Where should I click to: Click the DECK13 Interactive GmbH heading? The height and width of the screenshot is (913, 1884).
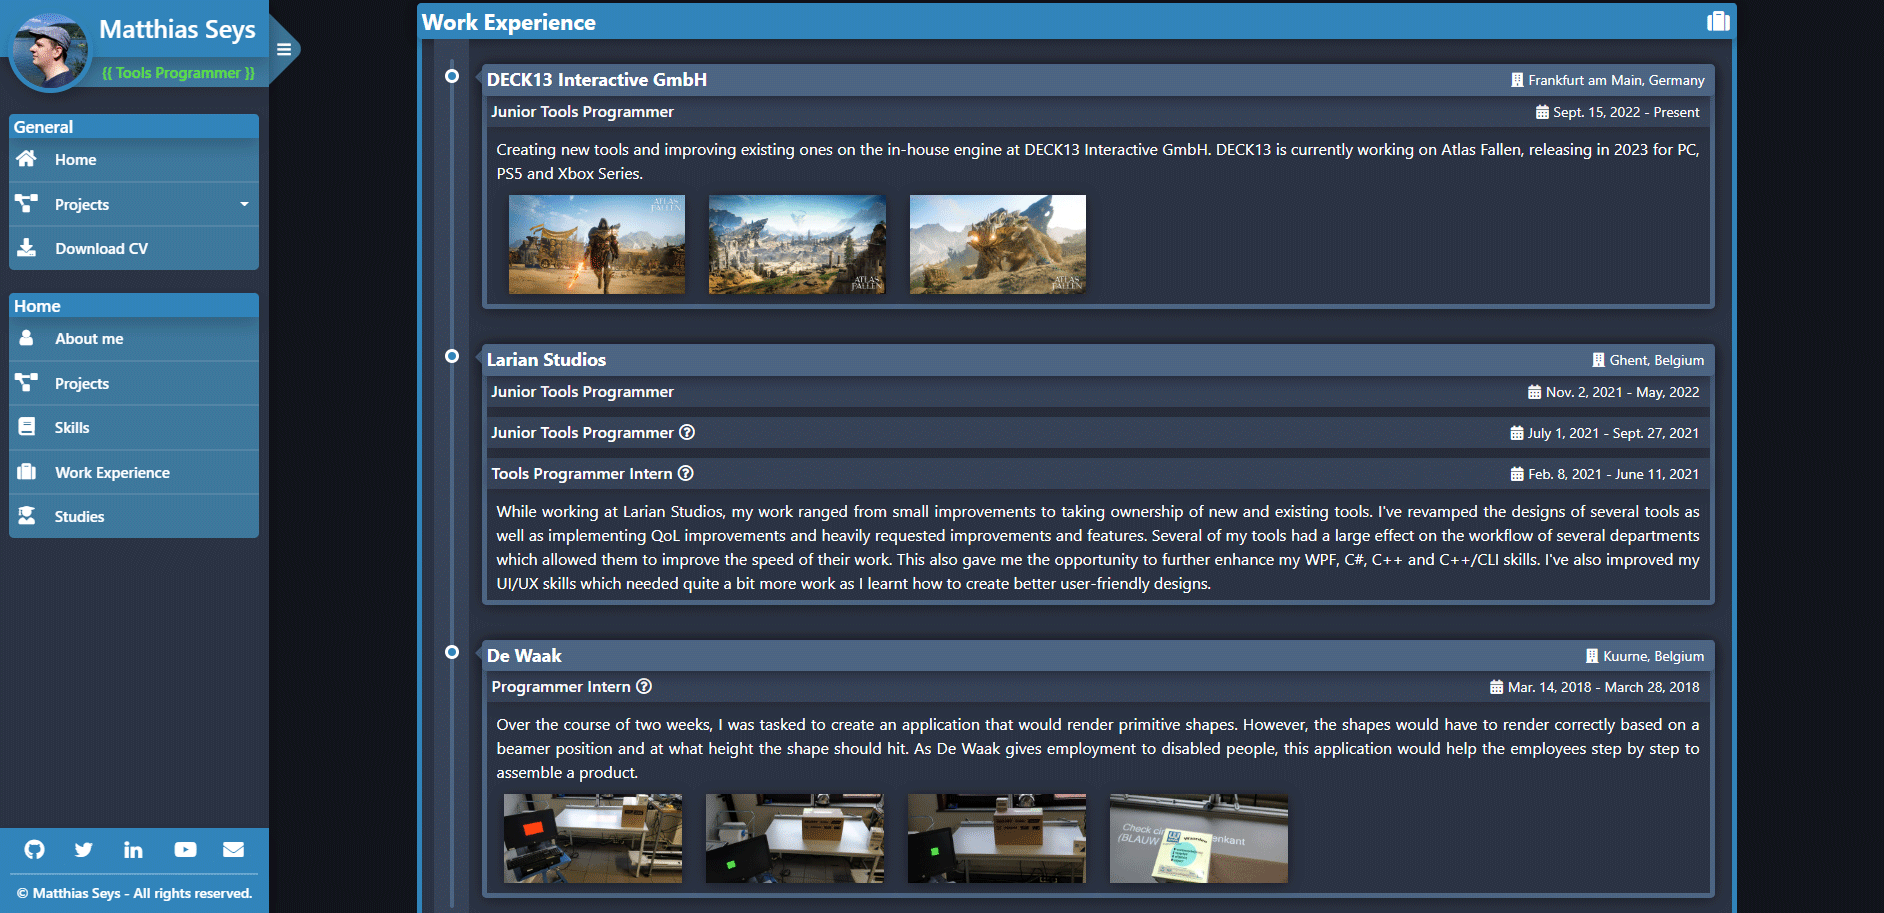(597, 80)
